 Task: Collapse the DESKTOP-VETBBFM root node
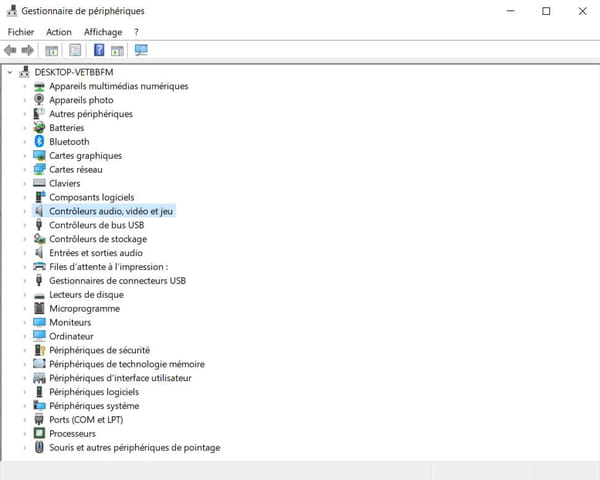(10, 72)
